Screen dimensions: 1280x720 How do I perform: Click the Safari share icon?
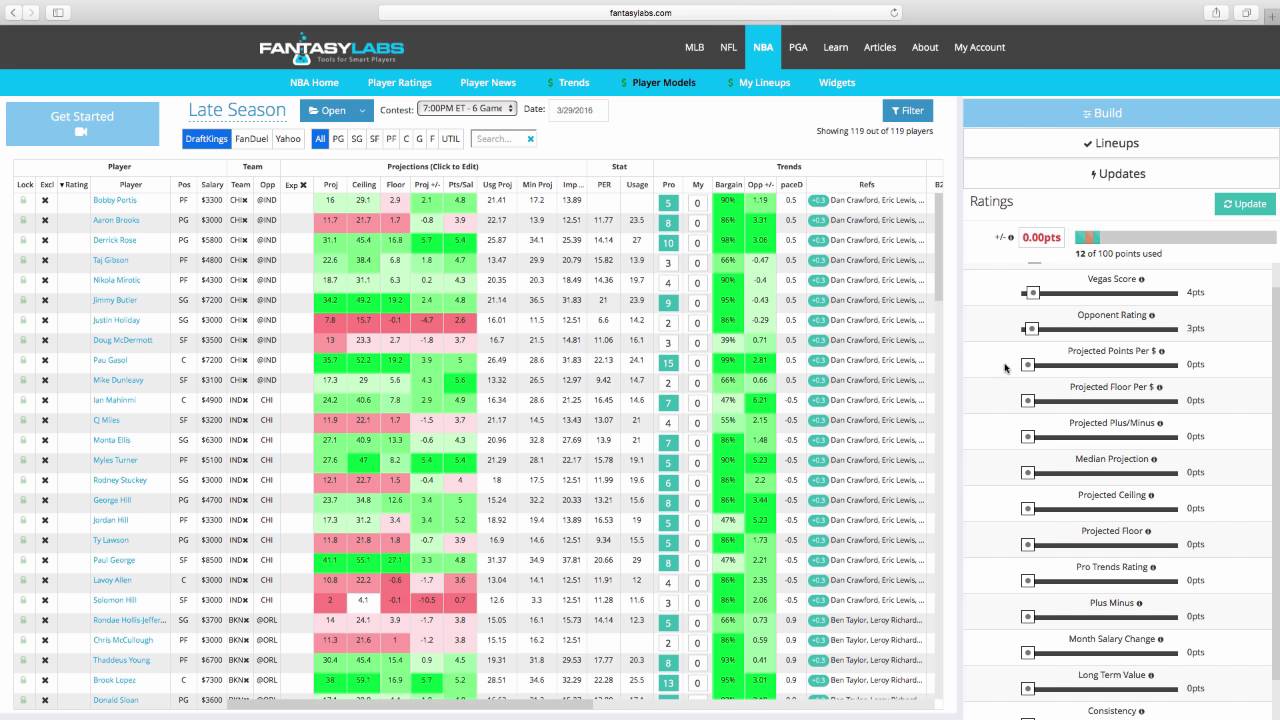(1217, 12)
